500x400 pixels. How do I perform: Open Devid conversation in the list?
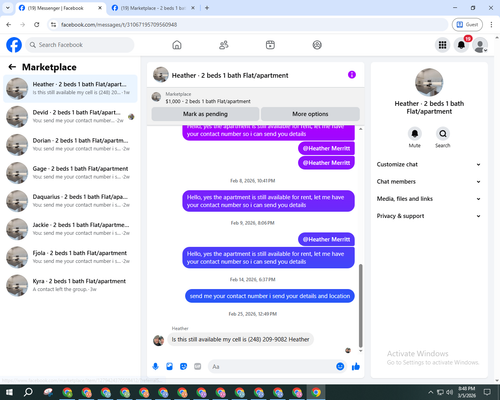click(x=70, y=117)
